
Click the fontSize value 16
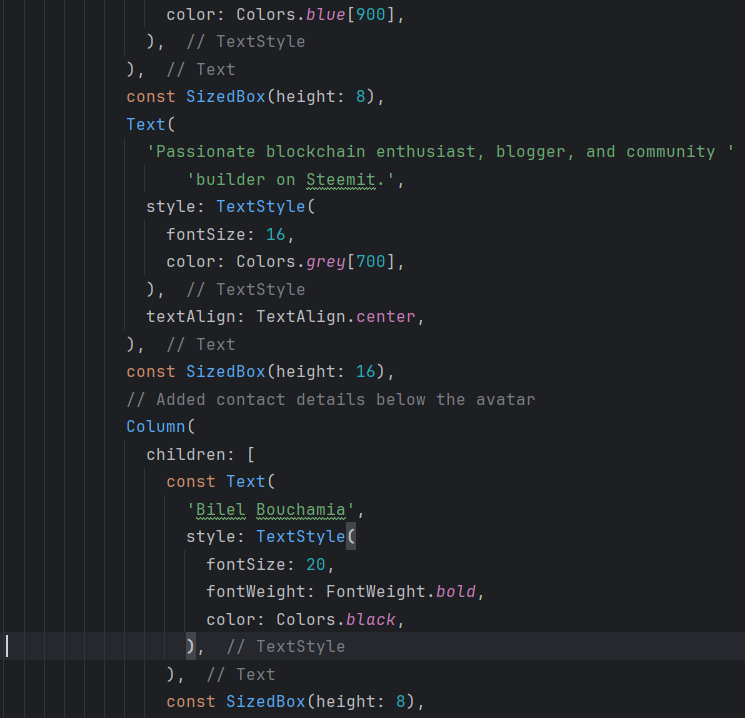coord(276,234)
